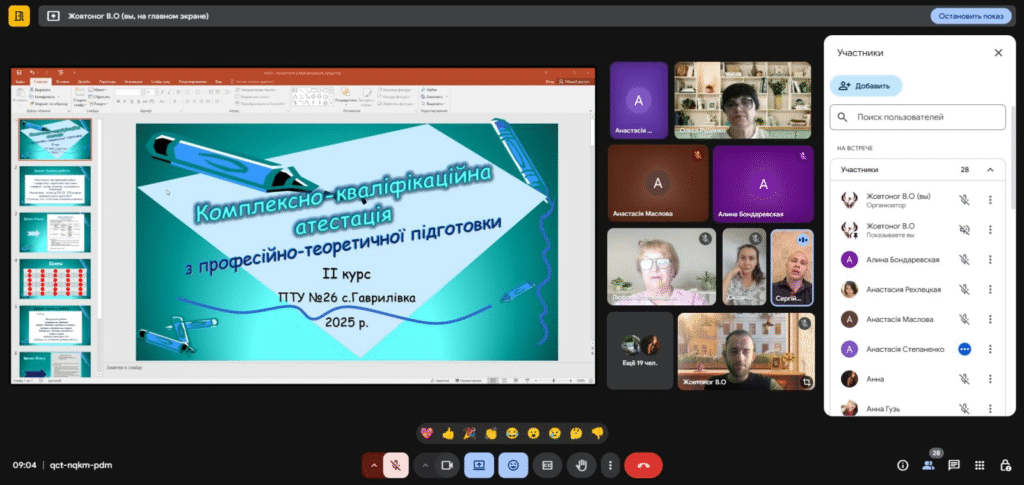Expand camera video settings arrow
The width and height of the screenshot is (1024, 485).
coord(425,465)
